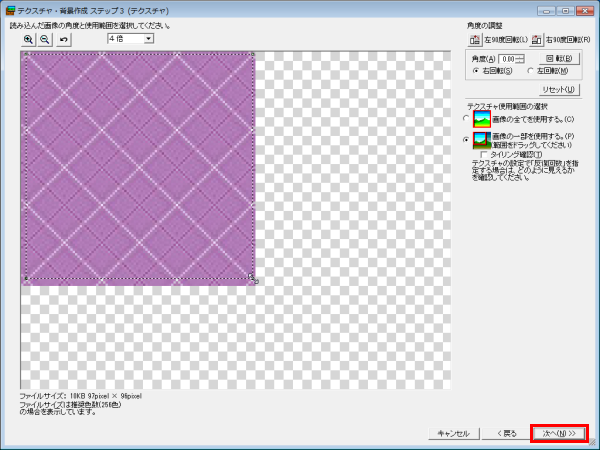This screenshot has width=600, height=450.
Task: Click the purple texture preview image
Action: click(x=138, y=165)
